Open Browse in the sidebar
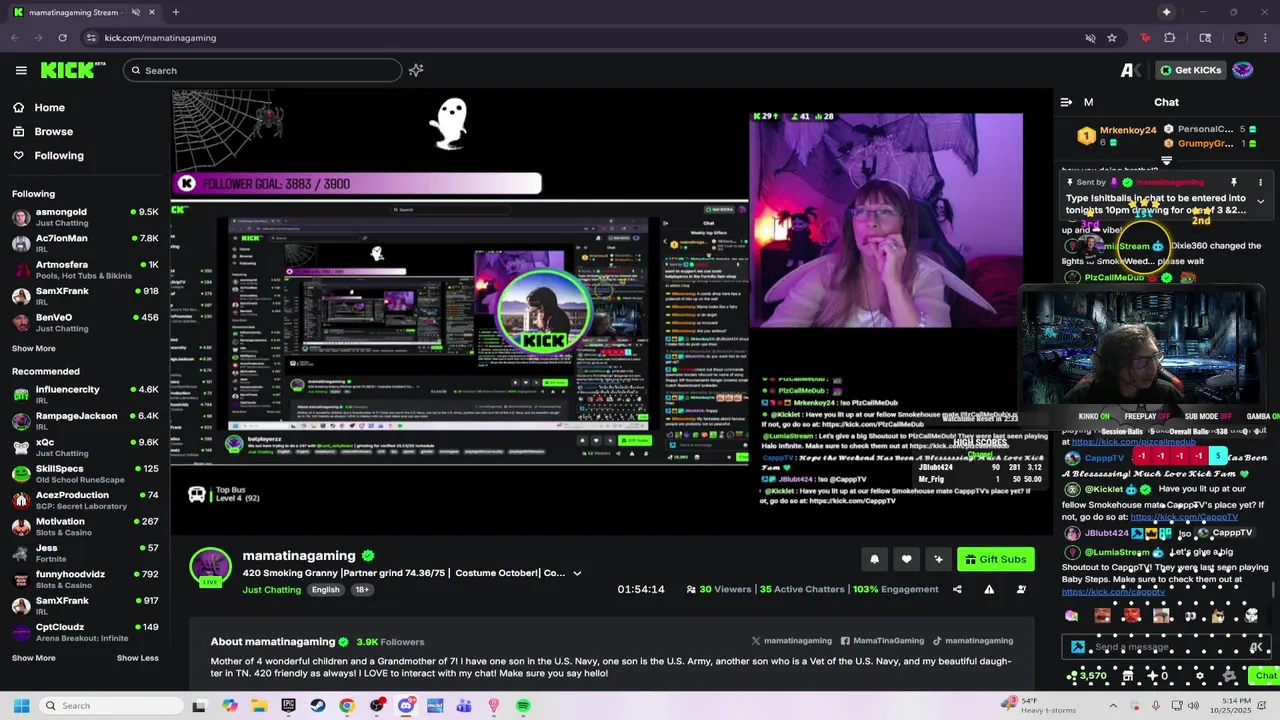Image resolution: width=1280 pixels, height=720 pixels. [43, 132]
